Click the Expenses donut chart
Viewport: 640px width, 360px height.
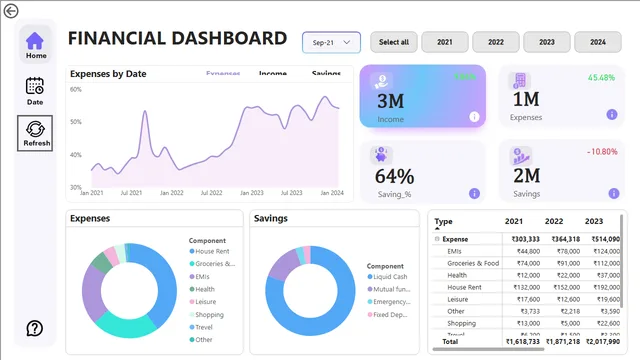click(x=129, y=291)
